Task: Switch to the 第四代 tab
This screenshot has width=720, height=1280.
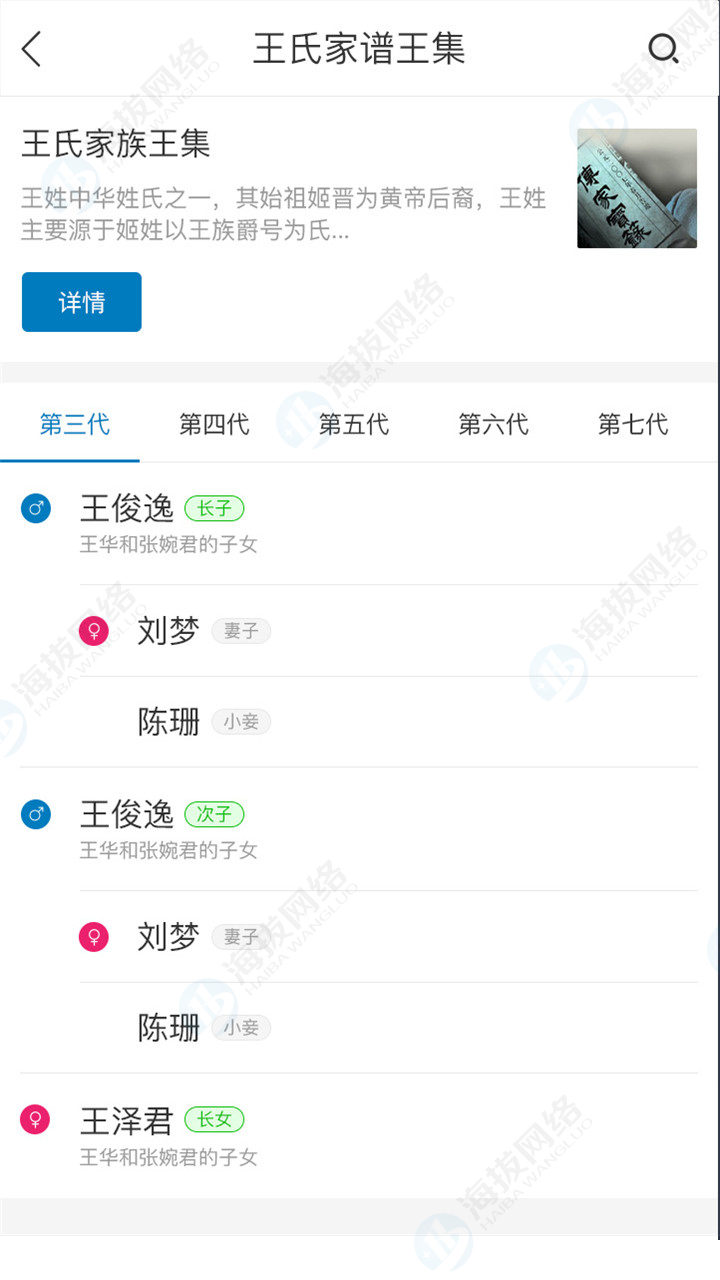Action: (x=214, y=425)
